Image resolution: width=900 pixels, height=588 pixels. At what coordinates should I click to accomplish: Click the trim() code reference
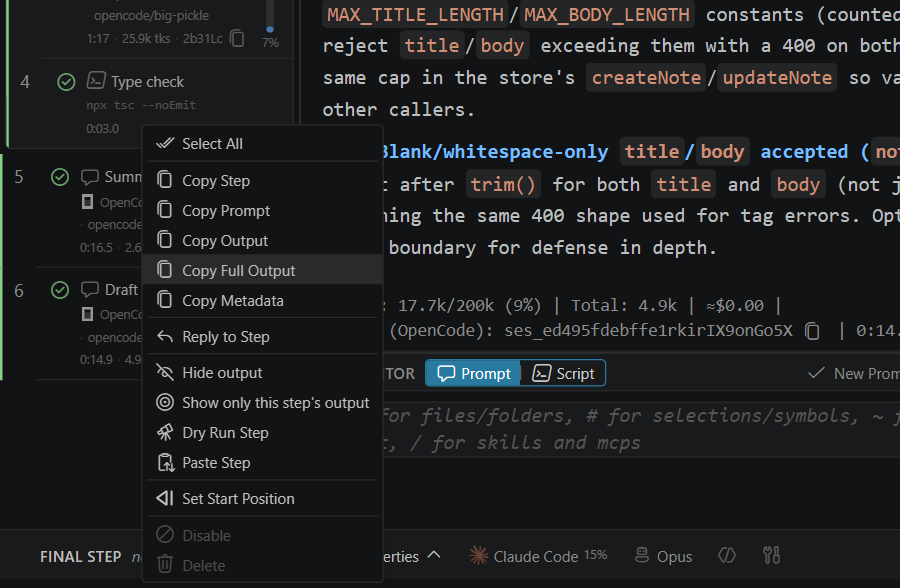coord(503,184)
